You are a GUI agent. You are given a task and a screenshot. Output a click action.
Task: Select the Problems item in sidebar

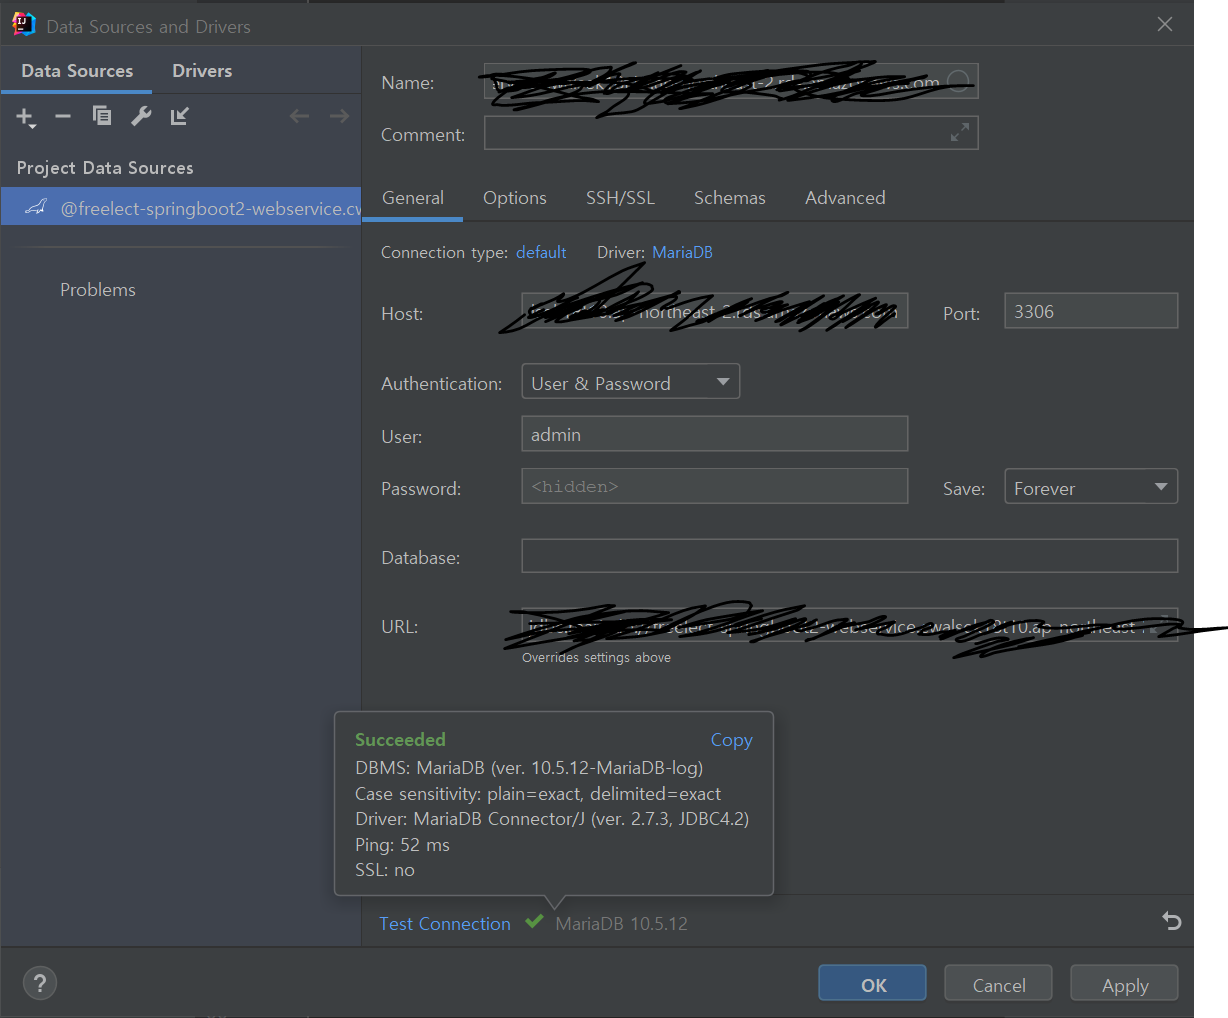point(98,290)
